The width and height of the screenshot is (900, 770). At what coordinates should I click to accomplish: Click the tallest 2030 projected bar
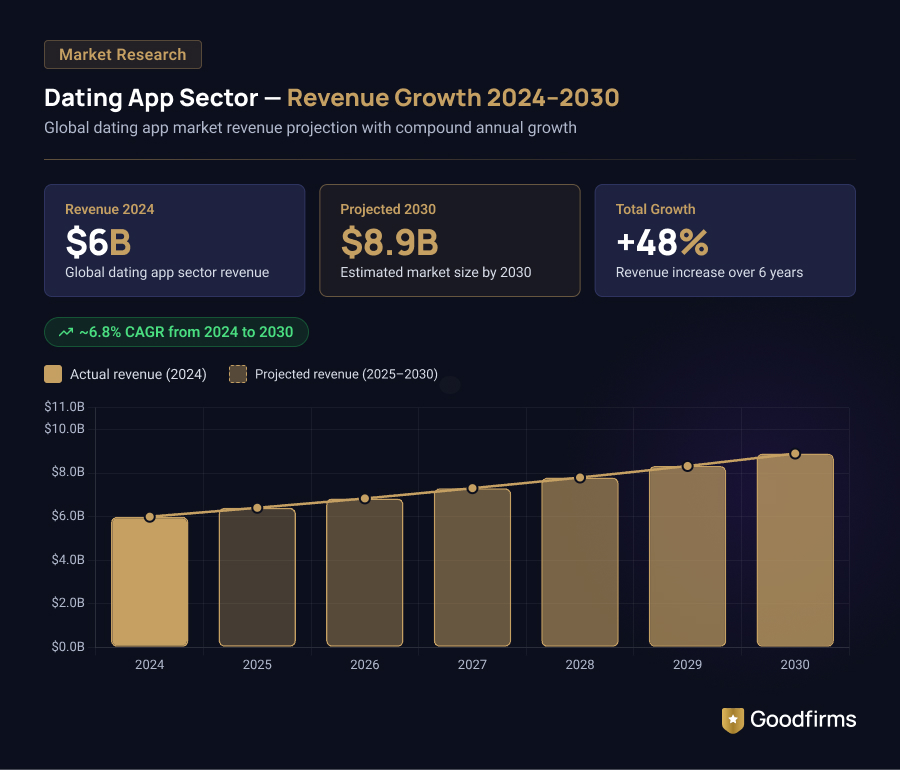point(795,550)
